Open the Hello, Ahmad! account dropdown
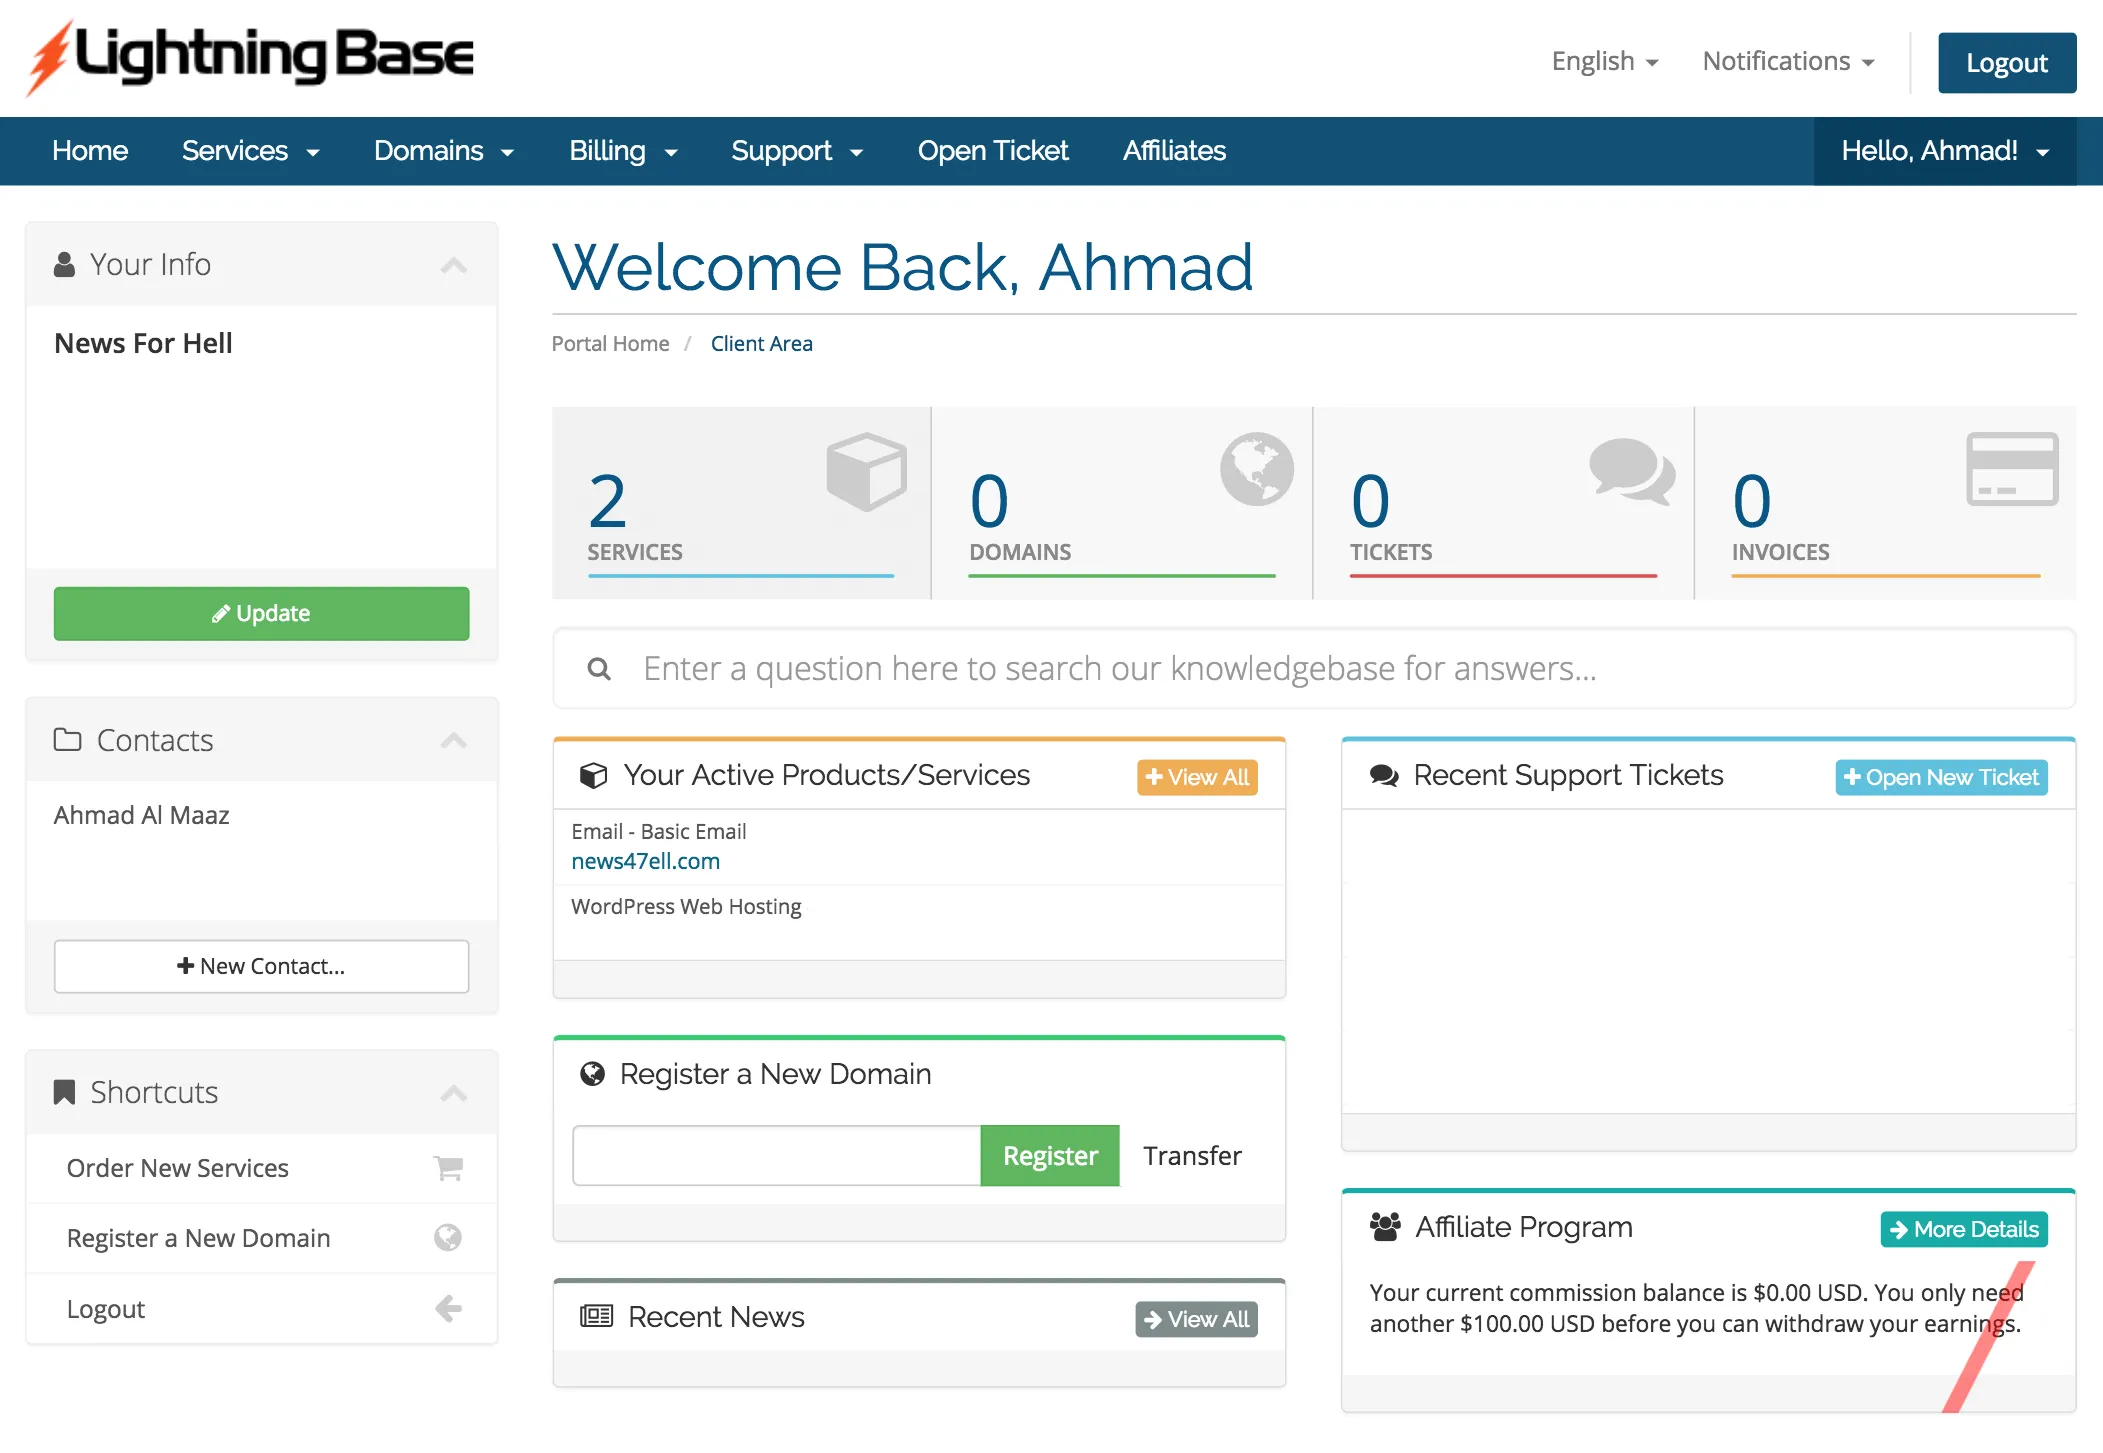This screenshot has width=2103, height=1453. (1944, 151)
